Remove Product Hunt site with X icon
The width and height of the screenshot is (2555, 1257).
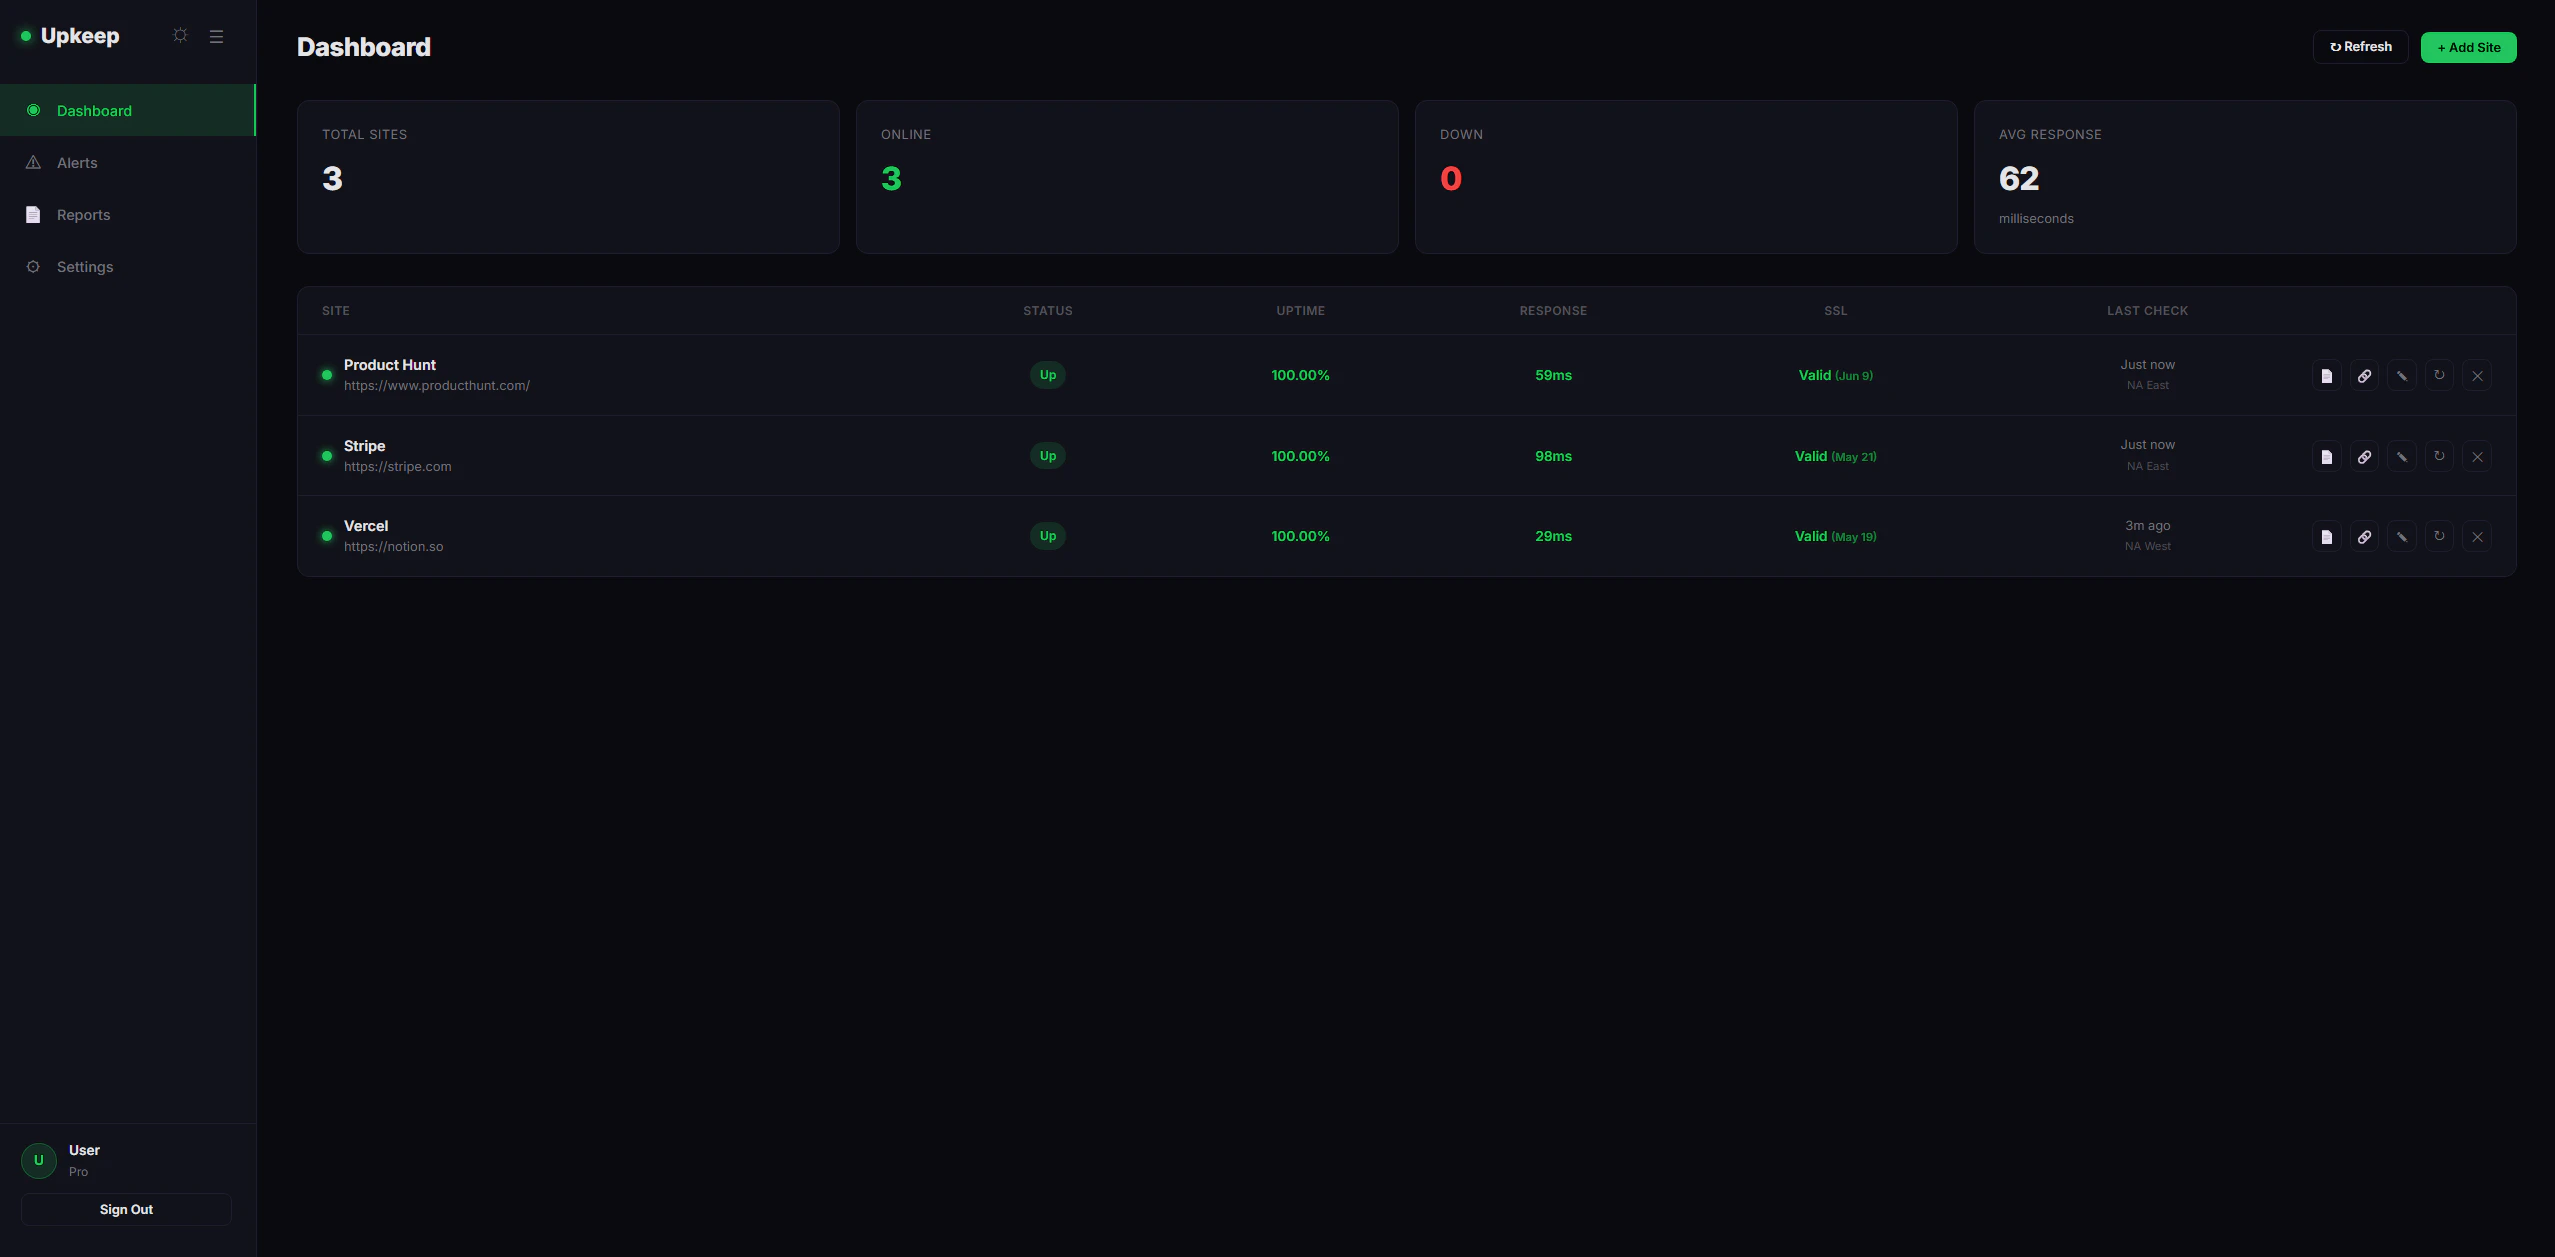coord(2477,376)
